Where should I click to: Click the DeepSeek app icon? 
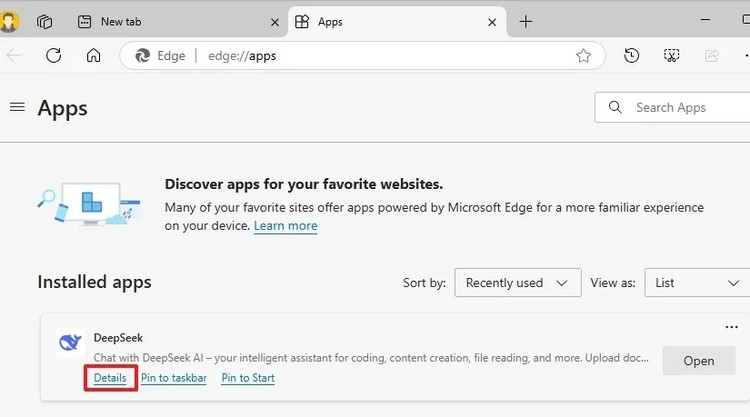coord(70,342)
